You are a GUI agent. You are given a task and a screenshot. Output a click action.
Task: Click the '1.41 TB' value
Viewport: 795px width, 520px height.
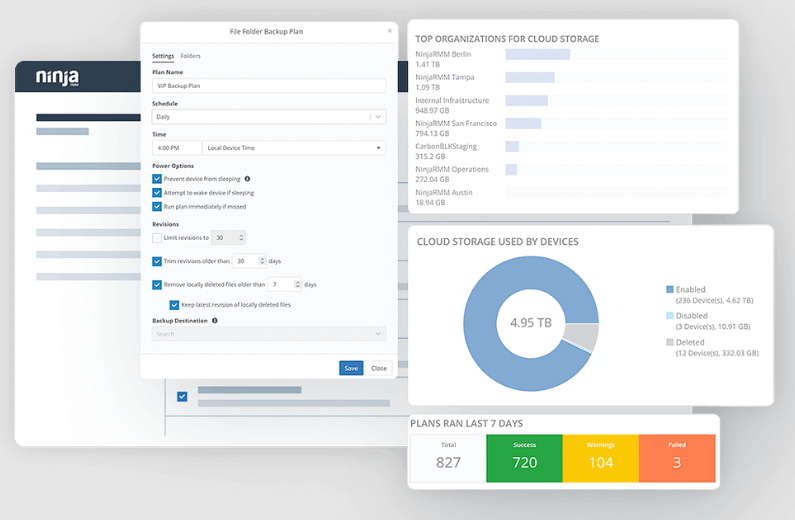[427, 64]
